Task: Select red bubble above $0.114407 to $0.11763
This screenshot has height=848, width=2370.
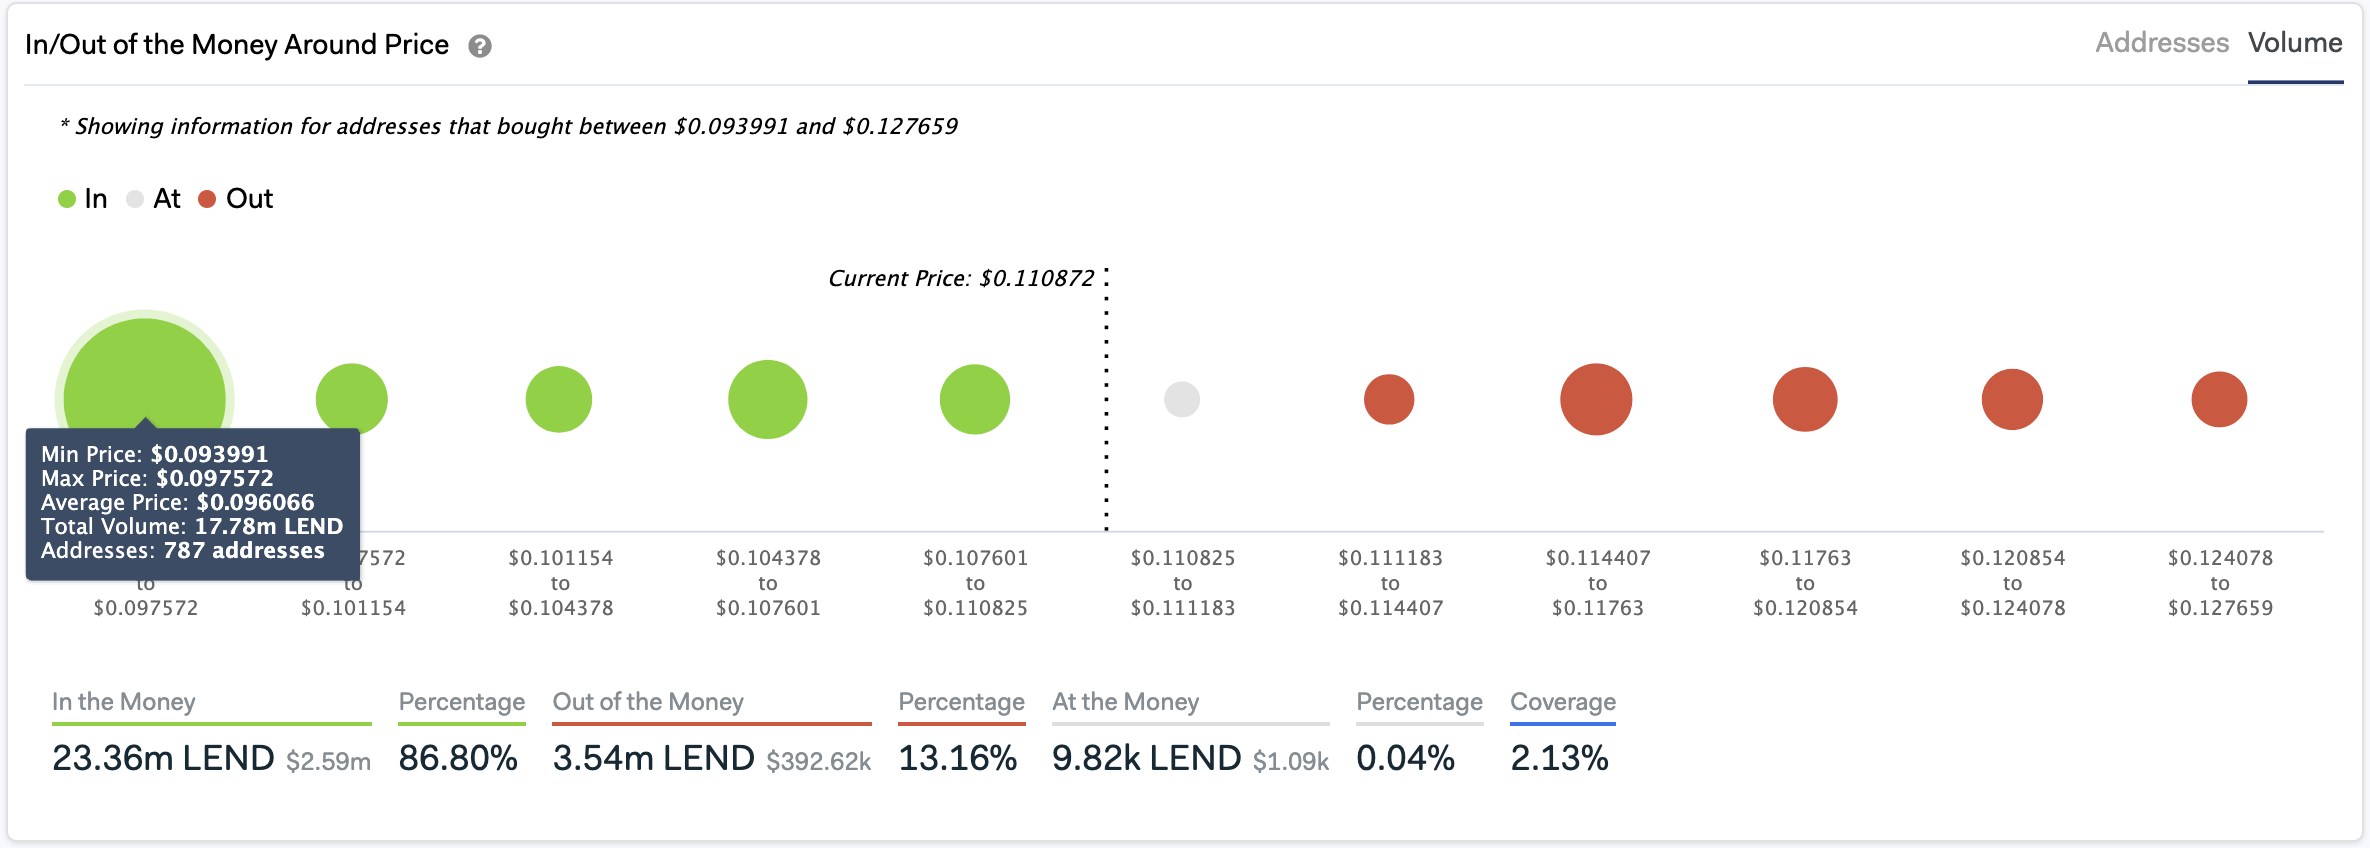Action: [1596, 399]
